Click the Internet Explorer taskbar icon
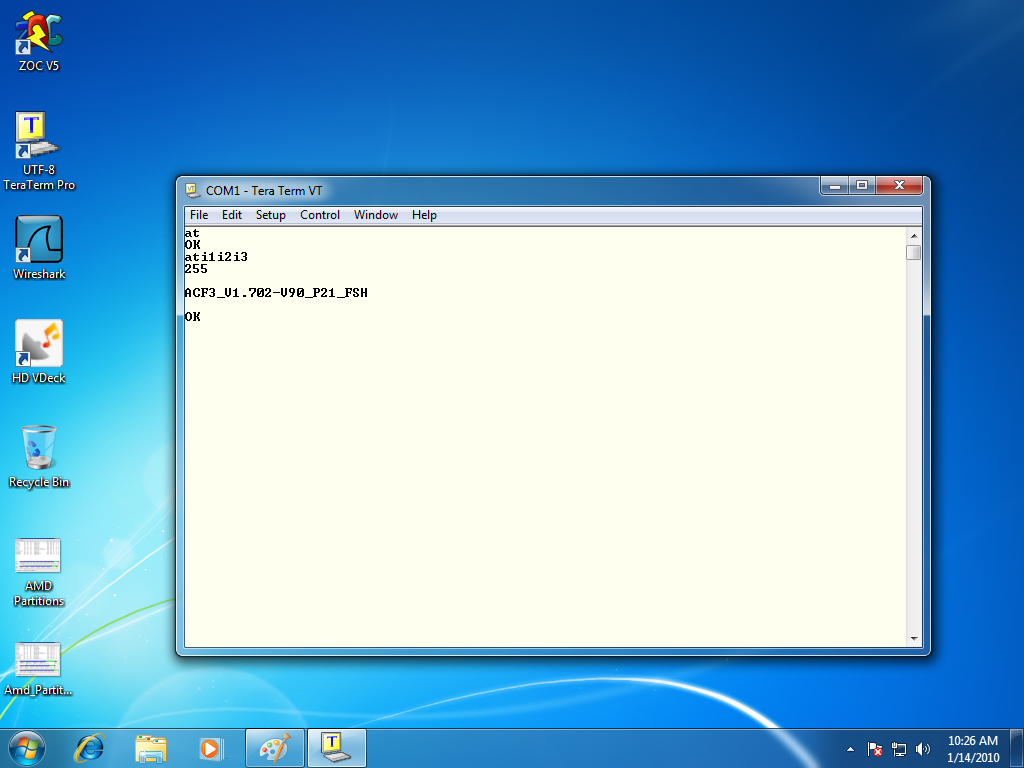This screenshot has height=768, width=1024. click(x=91, y=747)
